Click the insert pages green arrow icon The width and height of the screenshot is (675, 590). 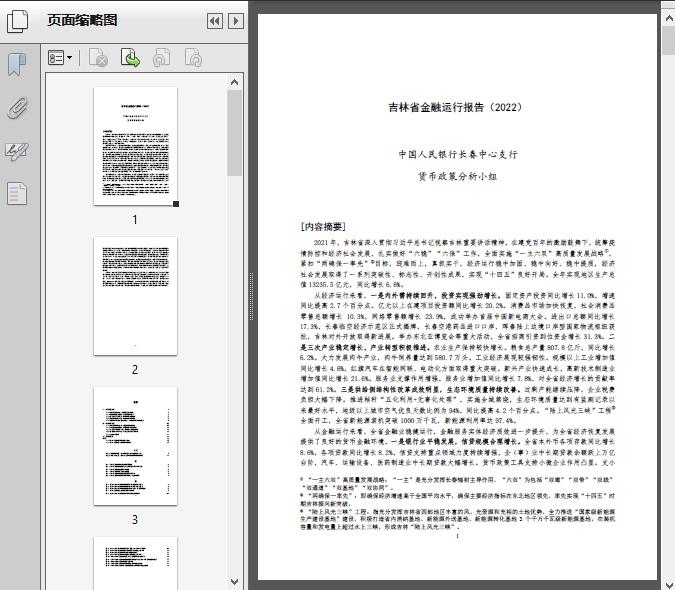click(x=130, y=58)
